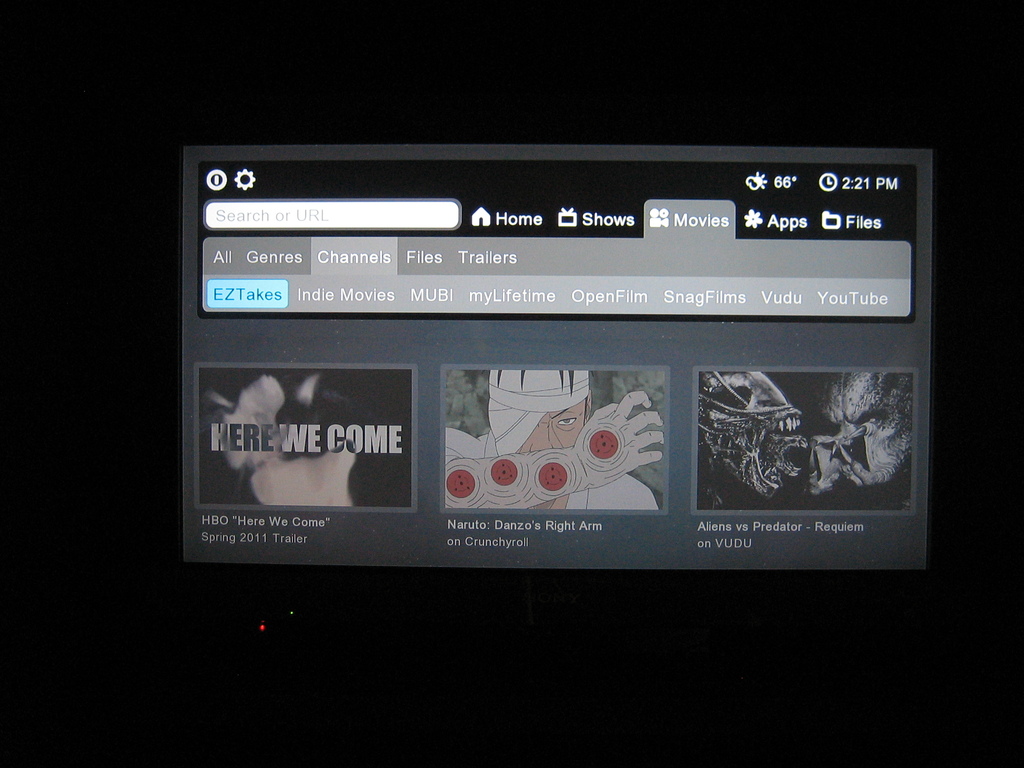Open the Files main tab label

click(863, 222)
